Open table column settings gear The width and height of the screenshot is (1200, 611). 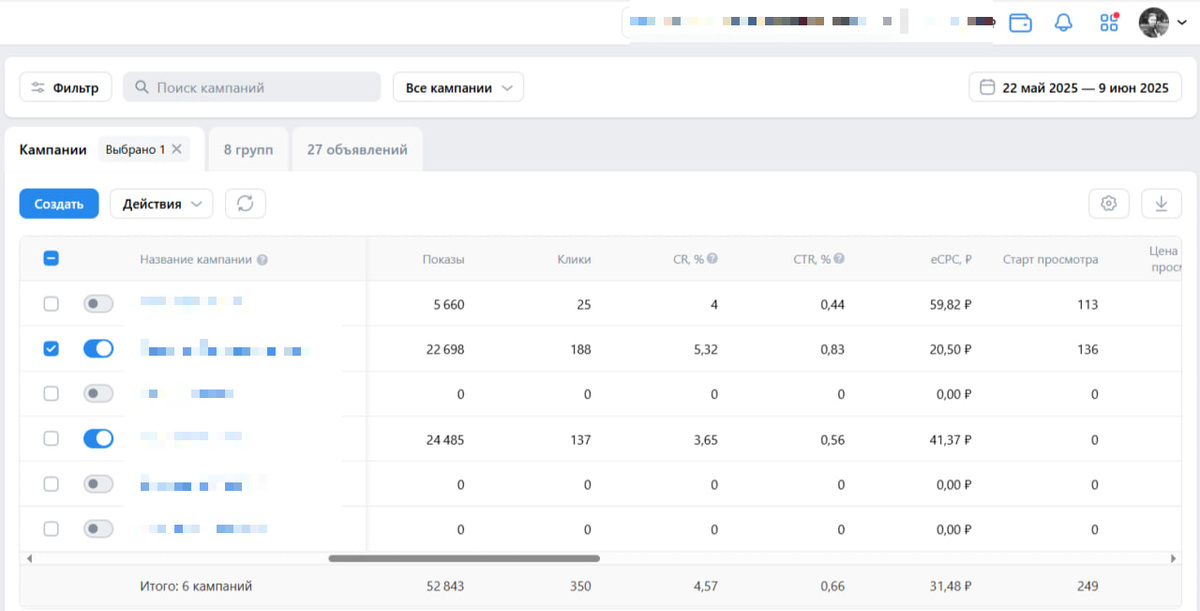coord(1108,203)
